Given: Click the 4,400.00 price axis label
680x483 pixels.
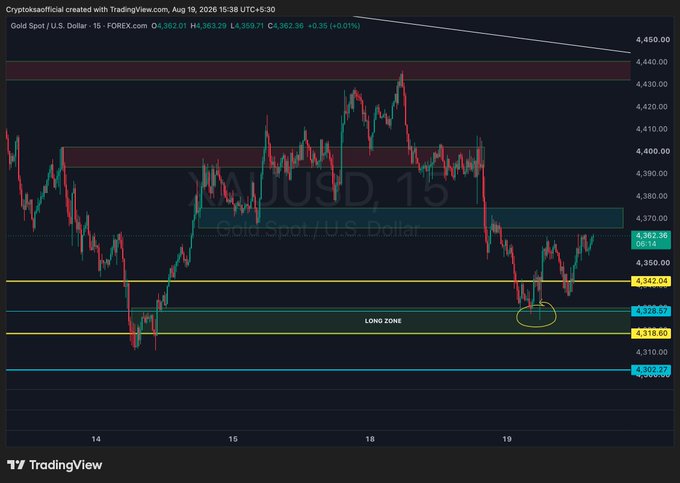Looking at the screenshot, I should [x=653, y=151].
